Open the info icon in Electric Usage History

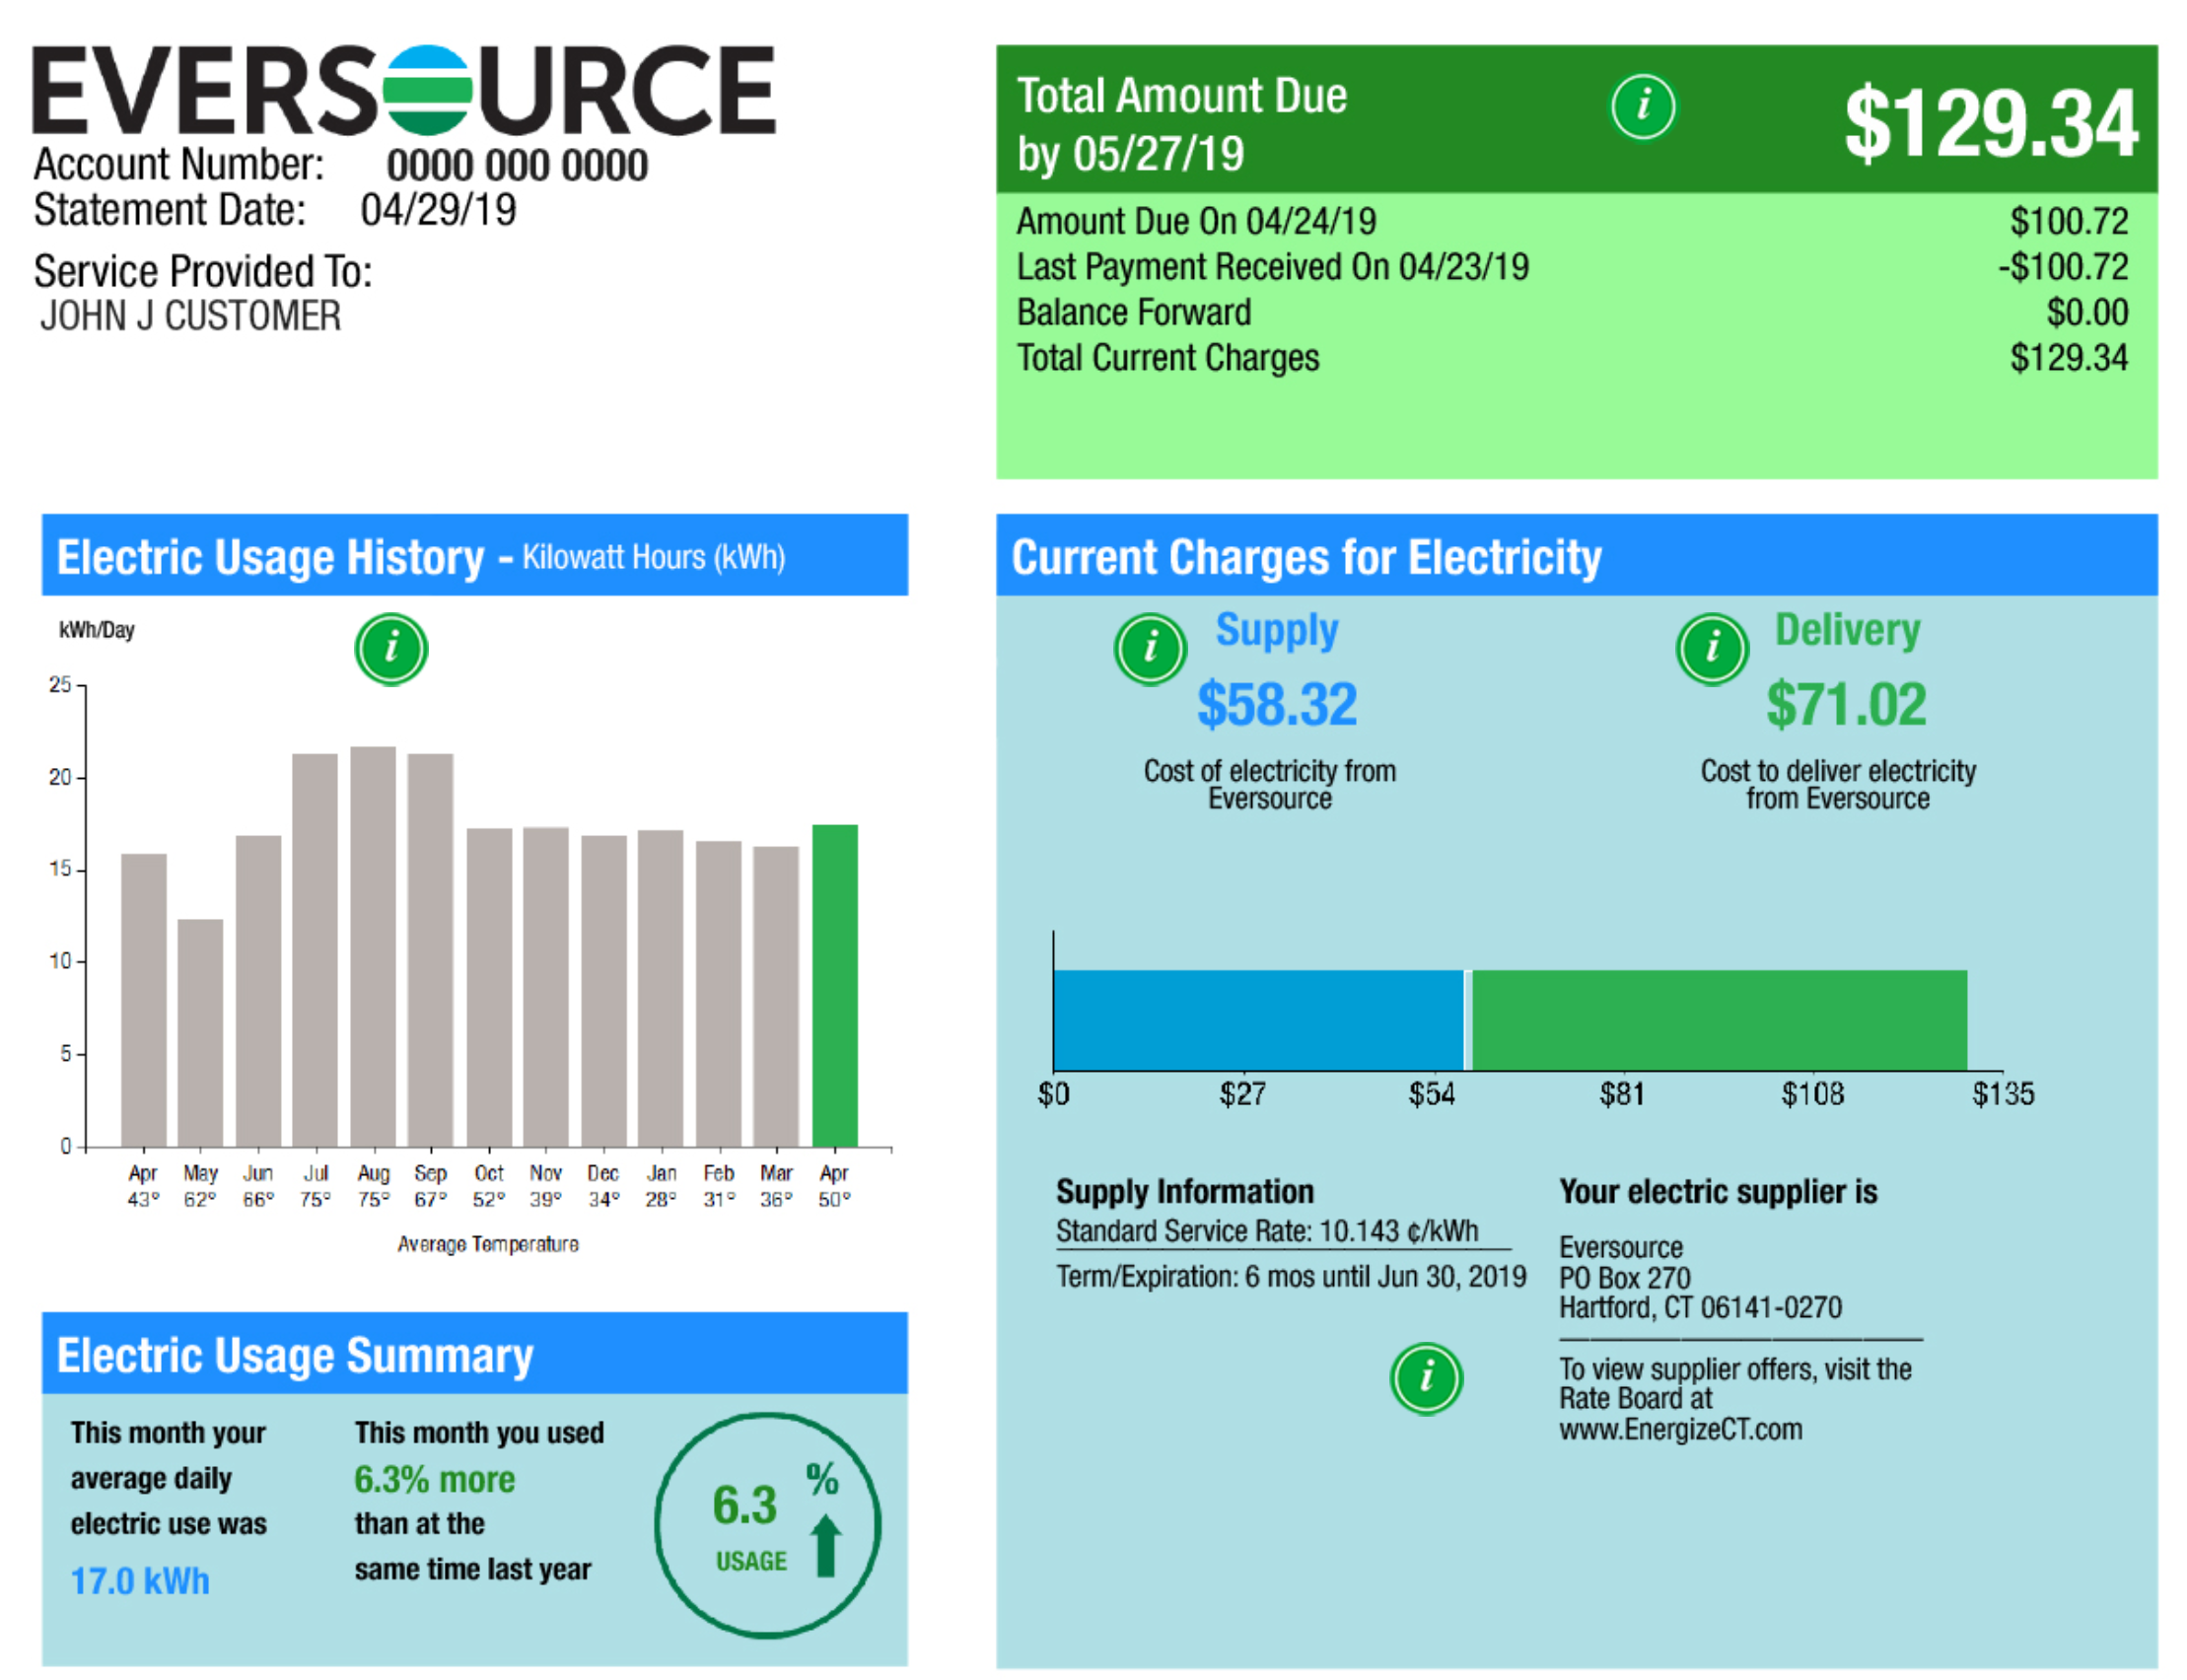point(391,649)
